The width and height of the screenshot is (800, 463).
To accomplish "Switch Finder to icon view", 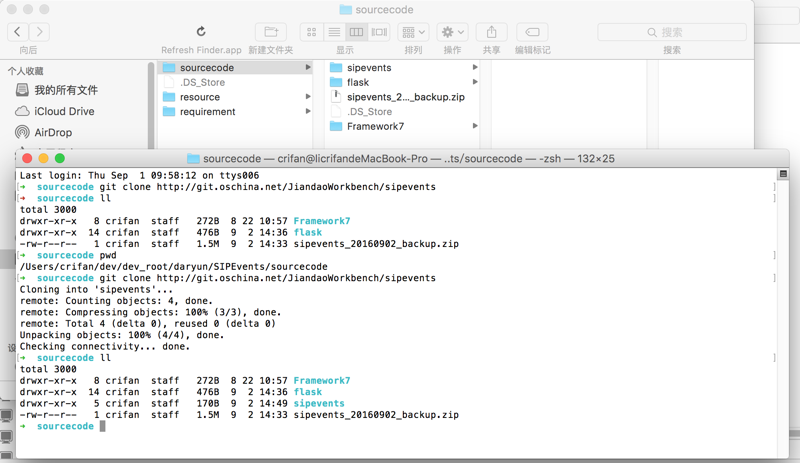I will coord(311,32).
